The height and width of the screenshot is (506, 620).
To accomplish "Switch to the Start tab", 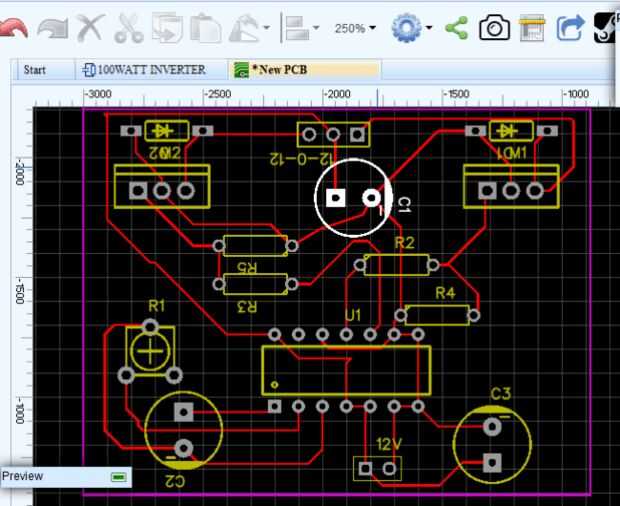I will [x=35, y=70].
